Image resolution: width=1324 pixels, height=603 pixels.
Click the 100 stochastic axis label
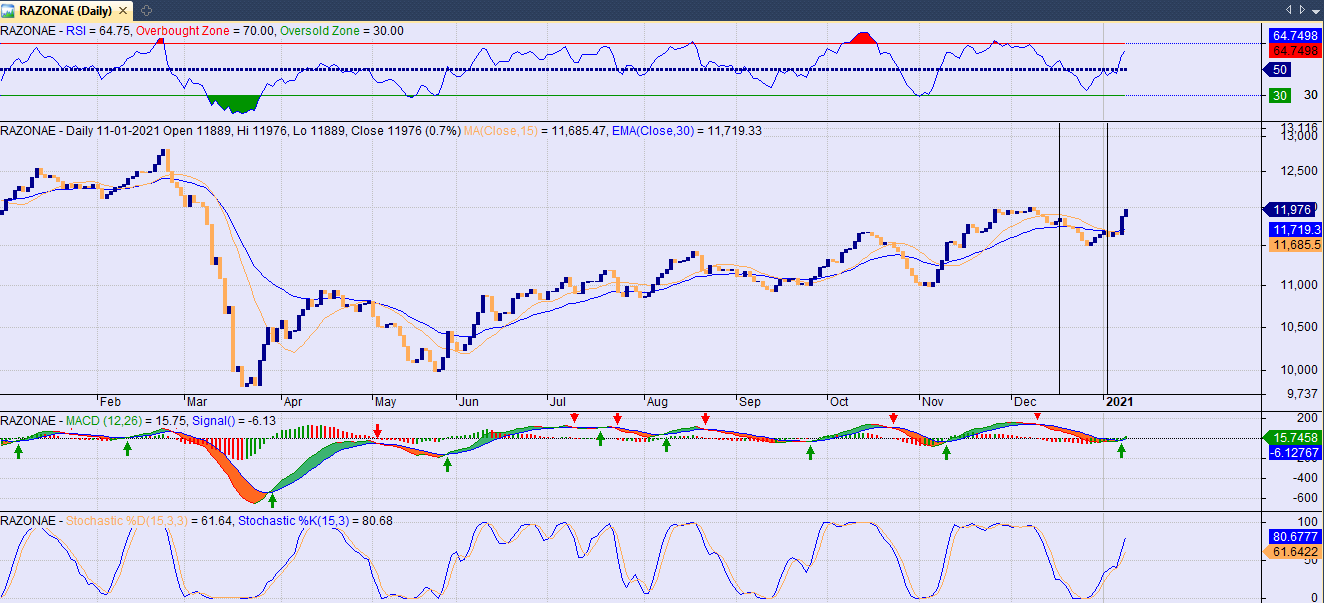pyautogui.click(x=1306, y=522)
